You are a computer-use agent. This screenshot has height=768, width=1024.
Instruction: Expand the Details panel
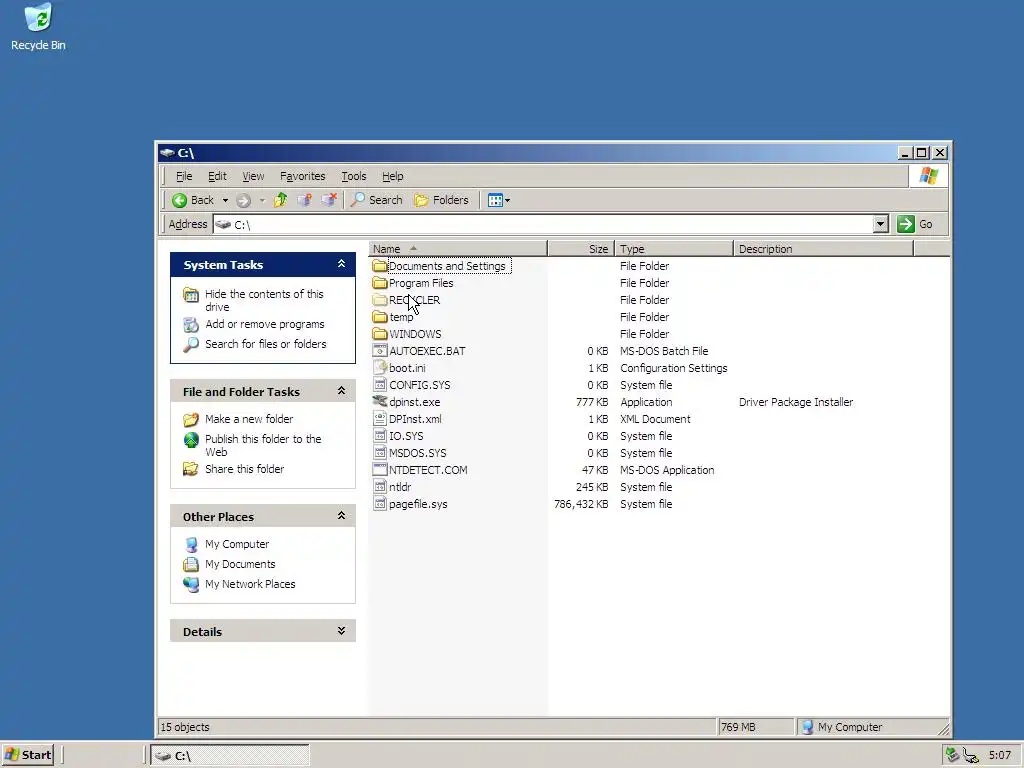pos(341,631)
